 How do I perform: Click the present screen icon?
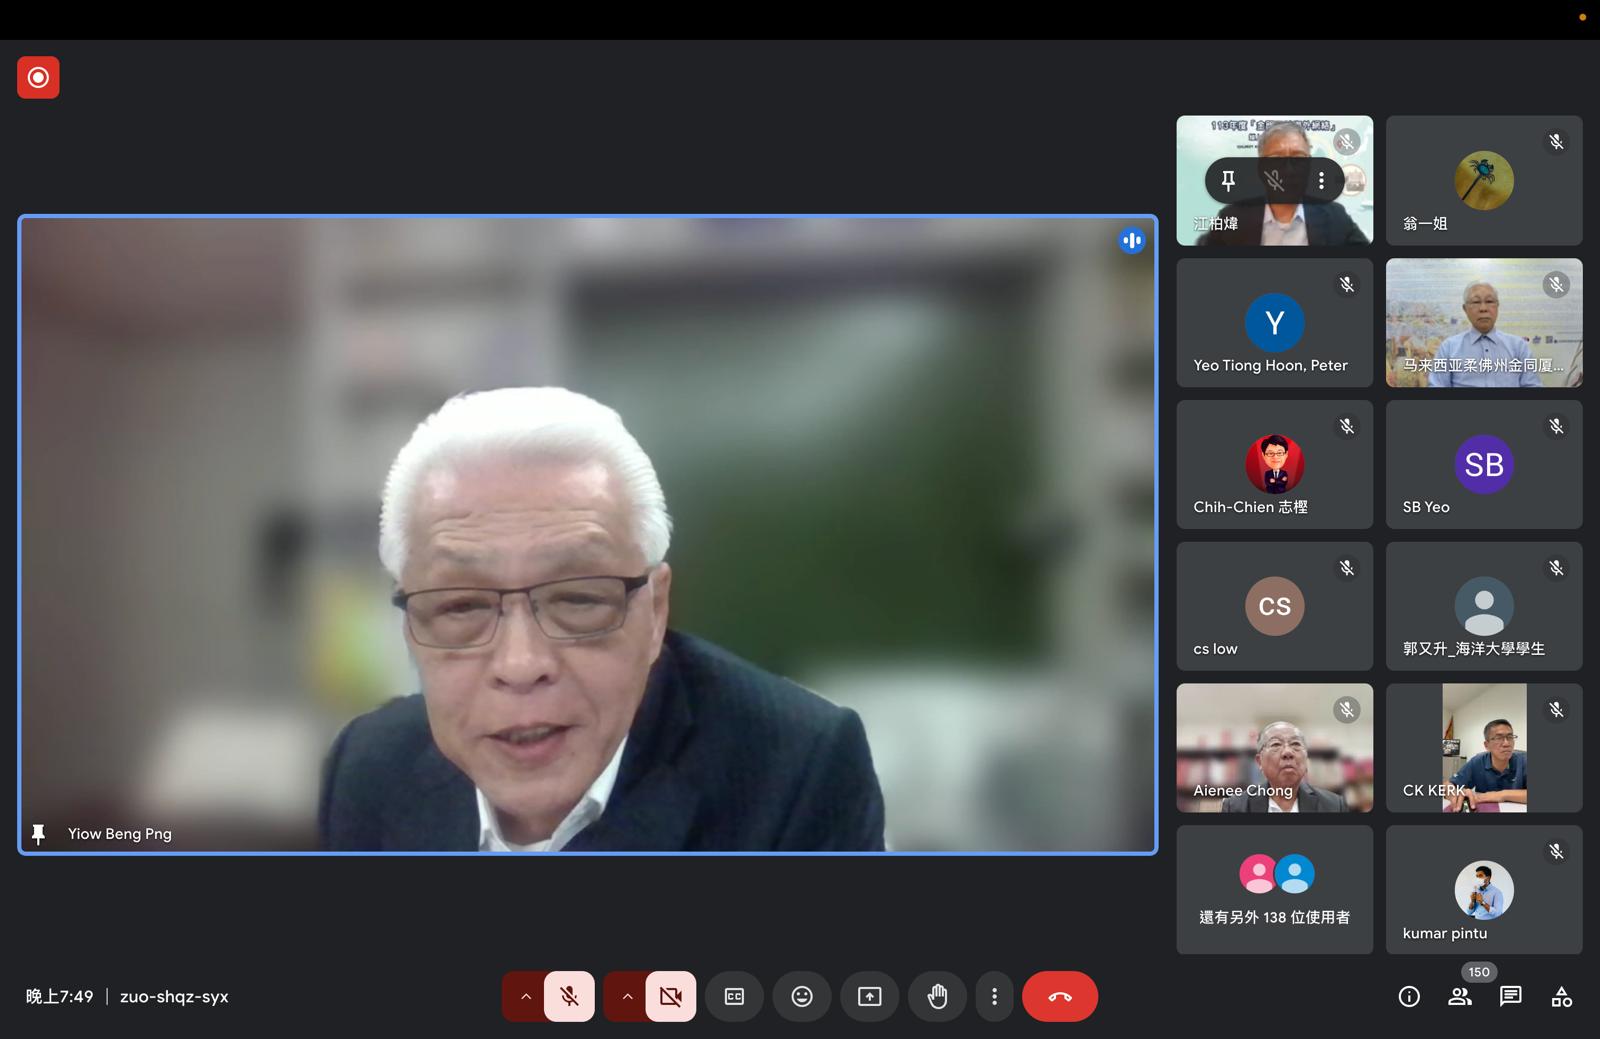(870, 996)
